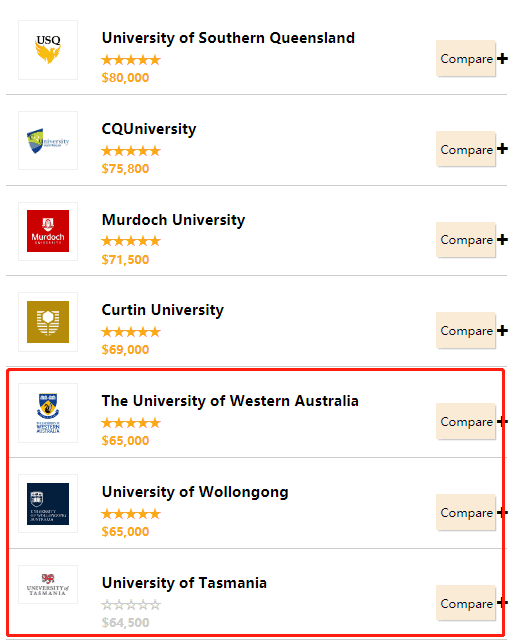Click the plus icon next to USQ Compare
Viewport: 514px width, 640px height.
point(503,58)
